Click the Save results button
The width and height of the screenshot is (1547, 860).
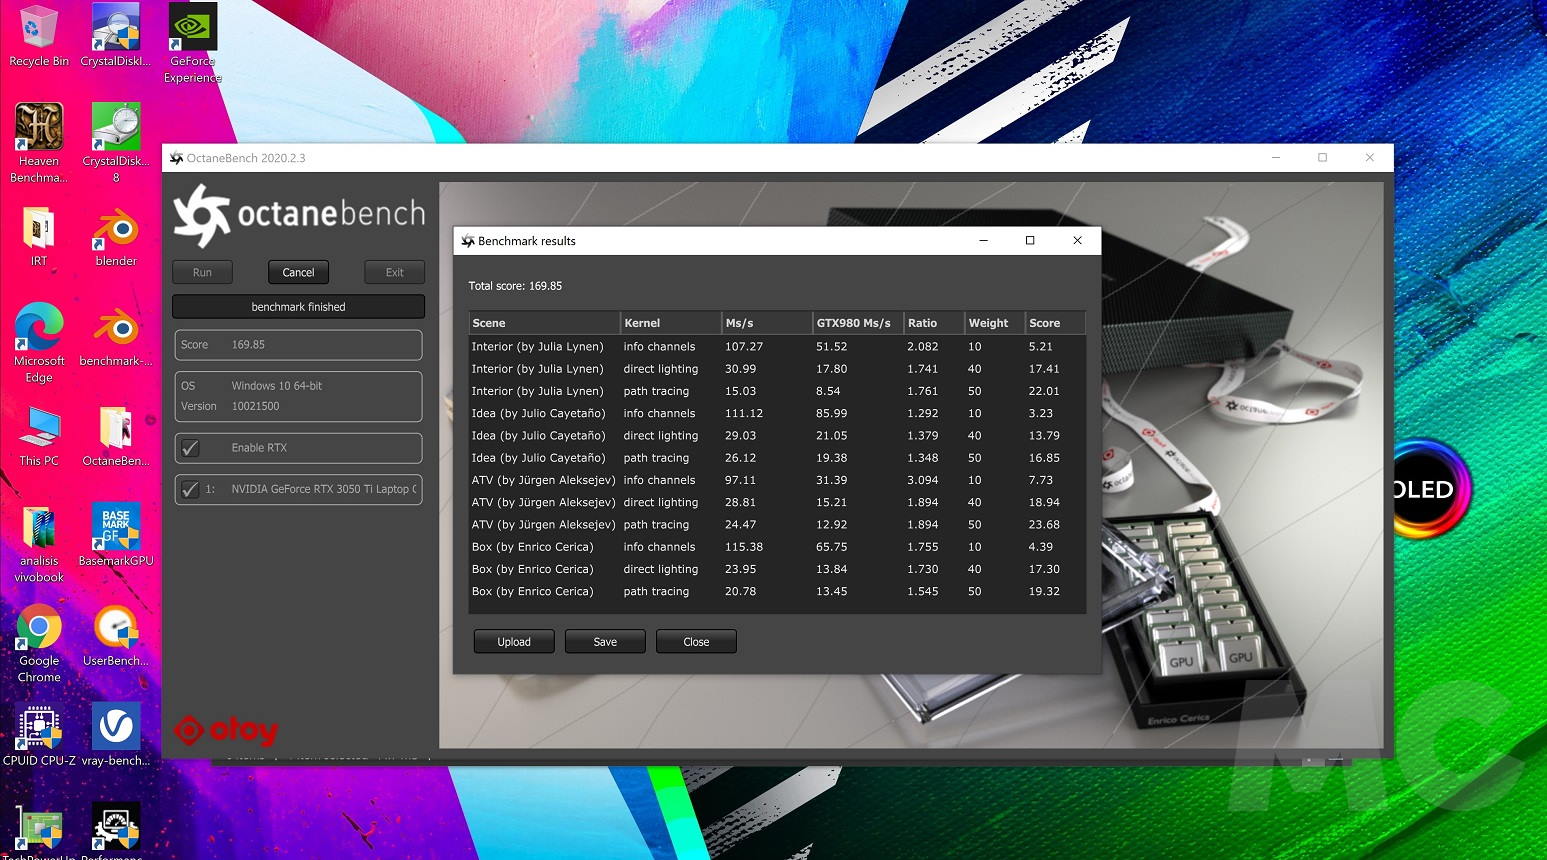[x=605, y=642]
